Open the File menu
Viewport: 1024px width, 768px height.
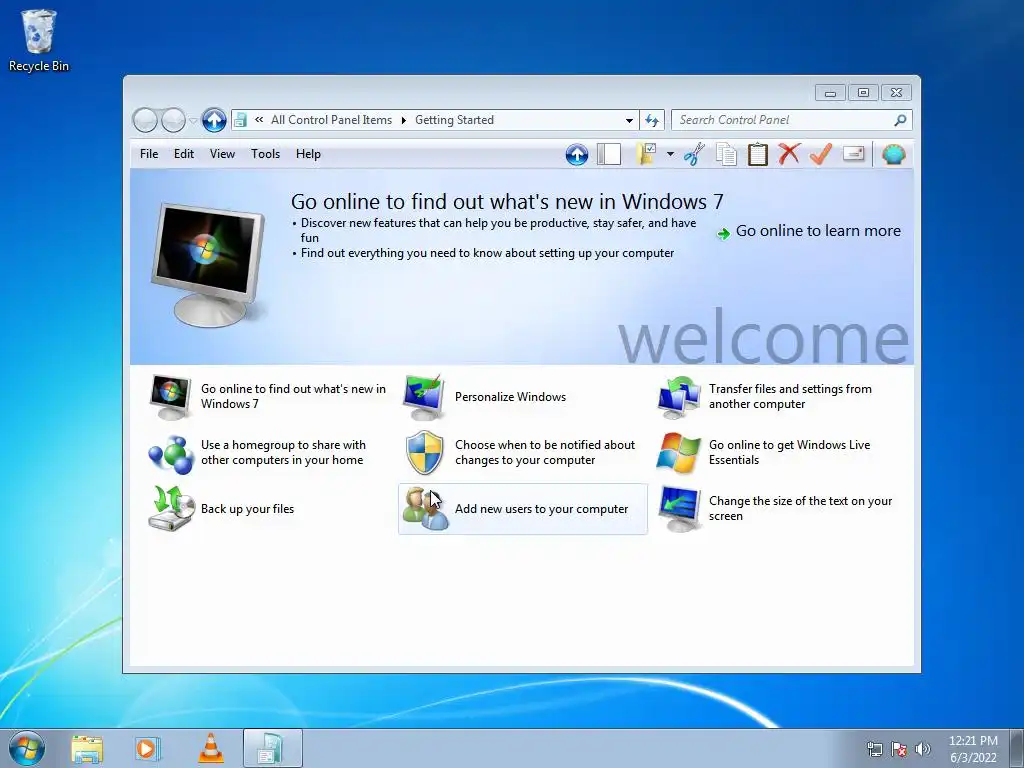pyautogui.click(x=149, y=154)
